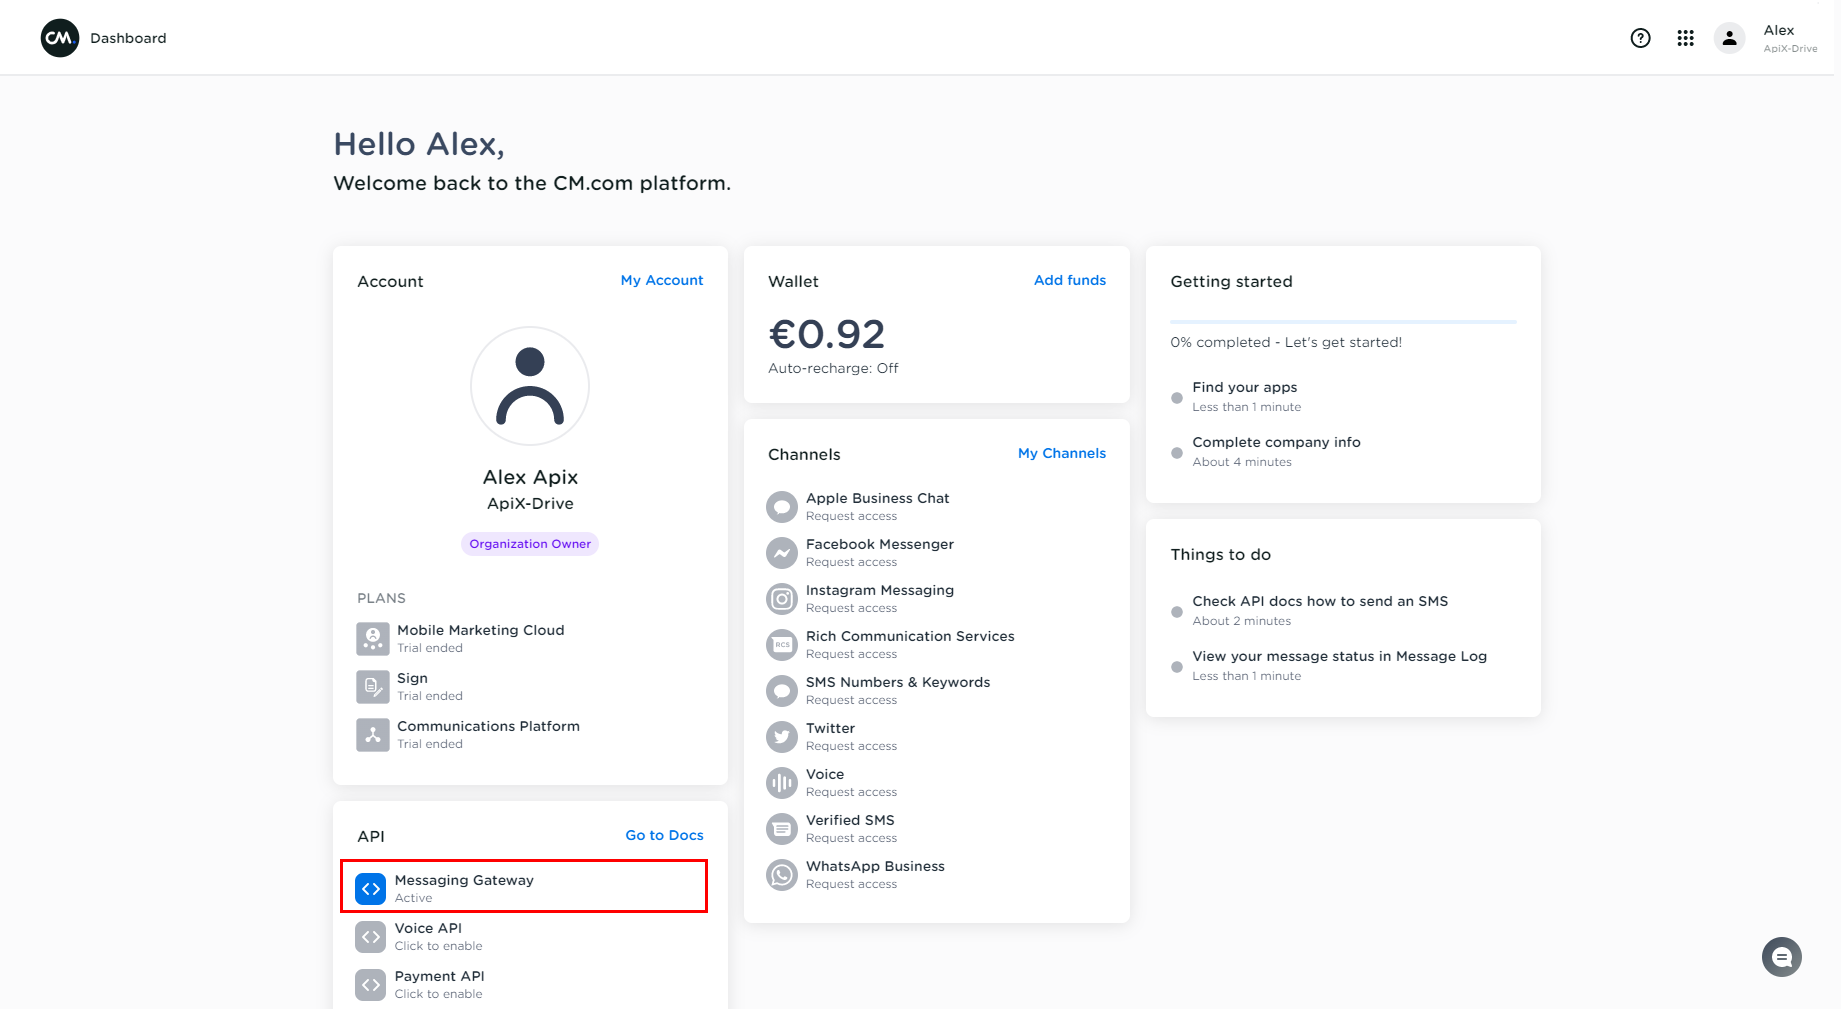Click the Instagram Messaging channel icon
1841x1009 pixels.
[781, 599]
